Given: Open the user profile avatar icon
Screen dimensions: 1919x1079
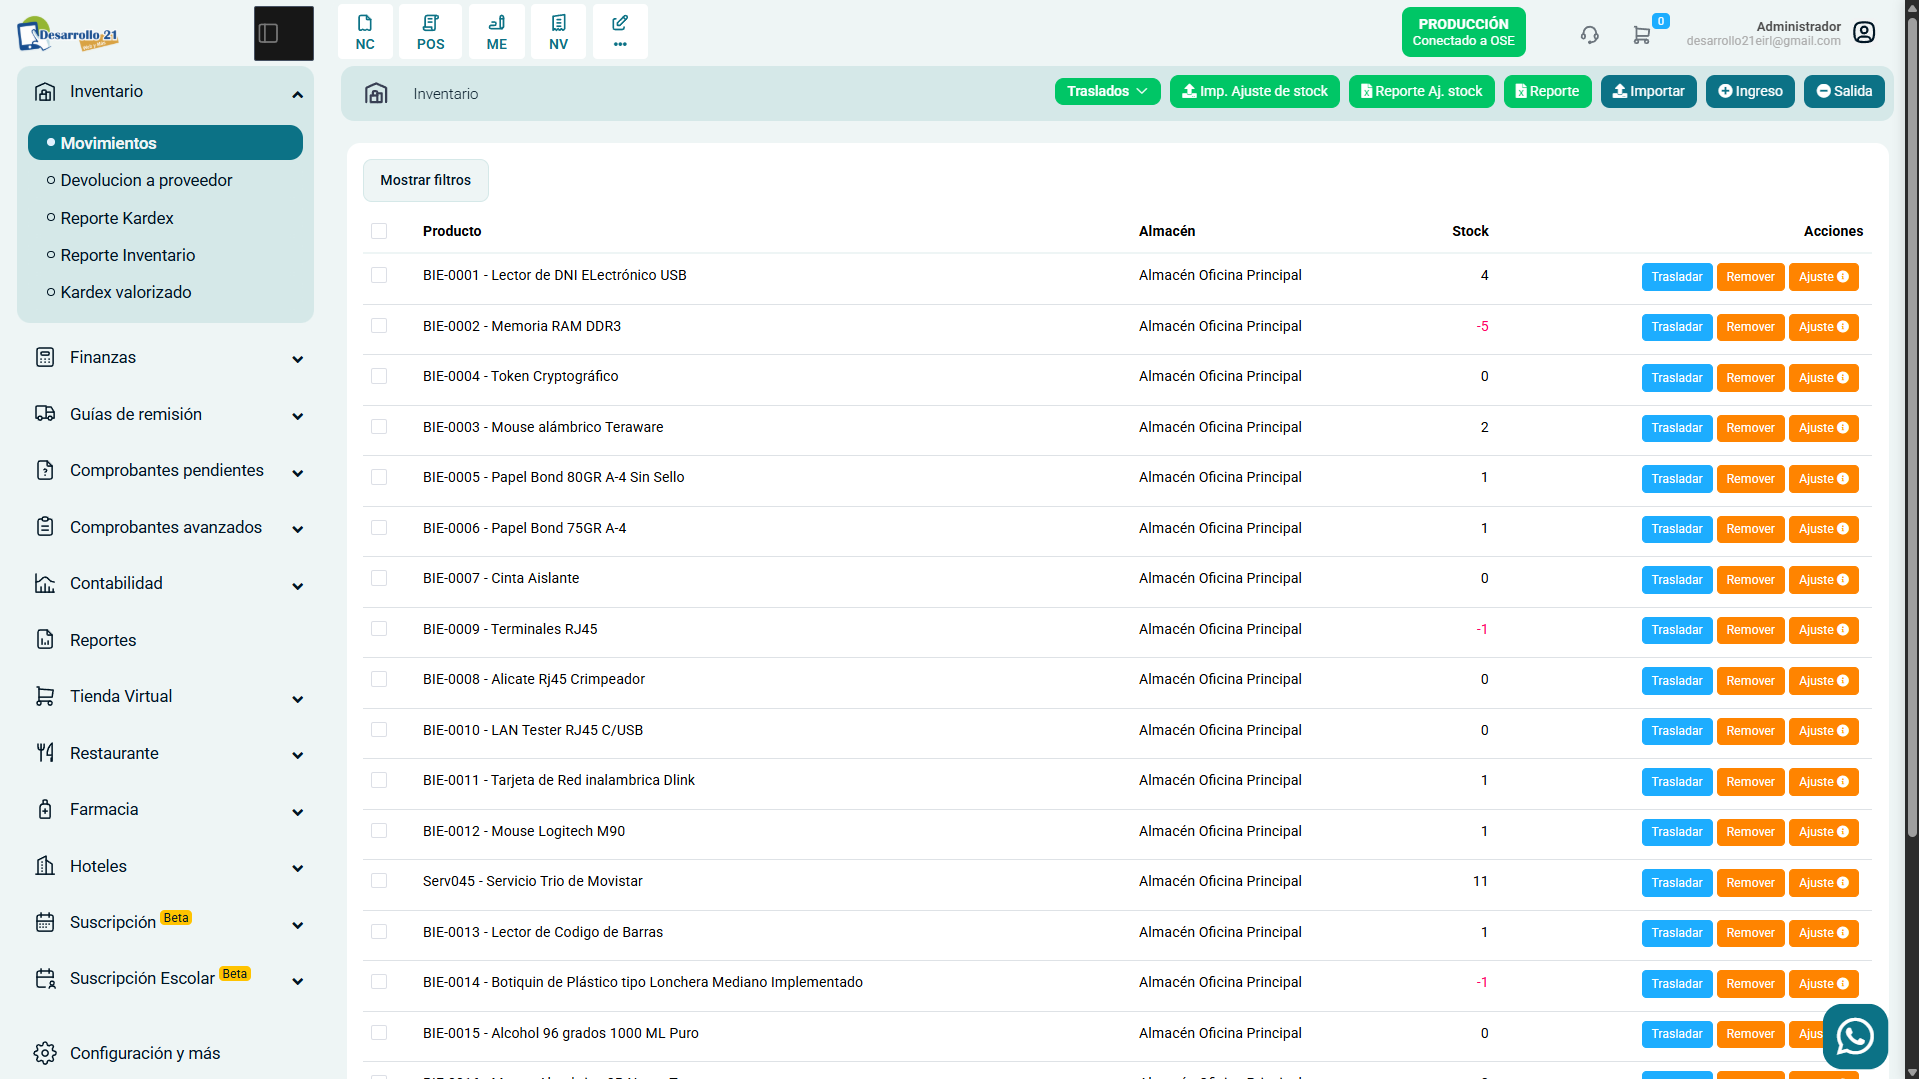Looking at the screenshot, I should pos(1864,33).
